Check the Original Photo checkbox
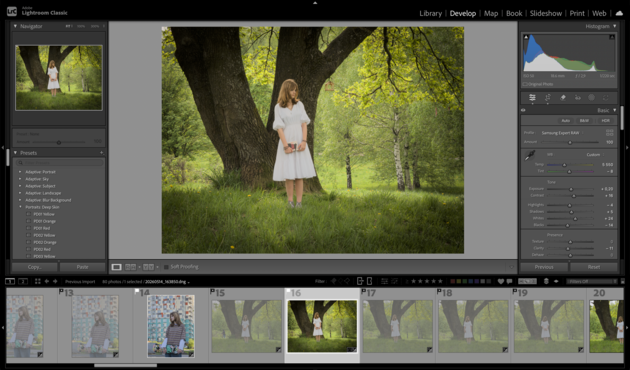The height and width of the screenshot is (370, 630). click(x=525, y=84)
